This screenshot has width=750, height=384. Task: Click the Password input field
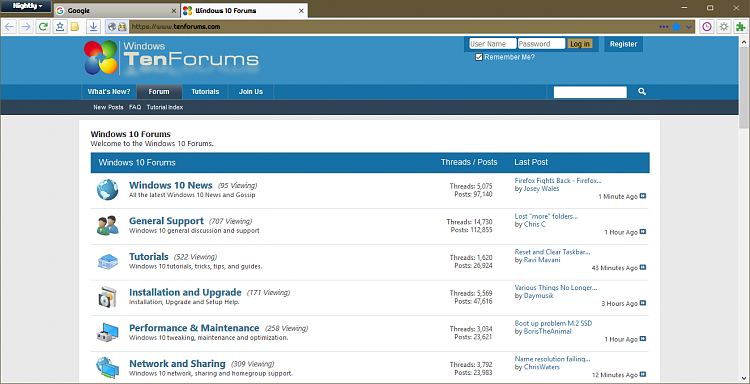541,44
